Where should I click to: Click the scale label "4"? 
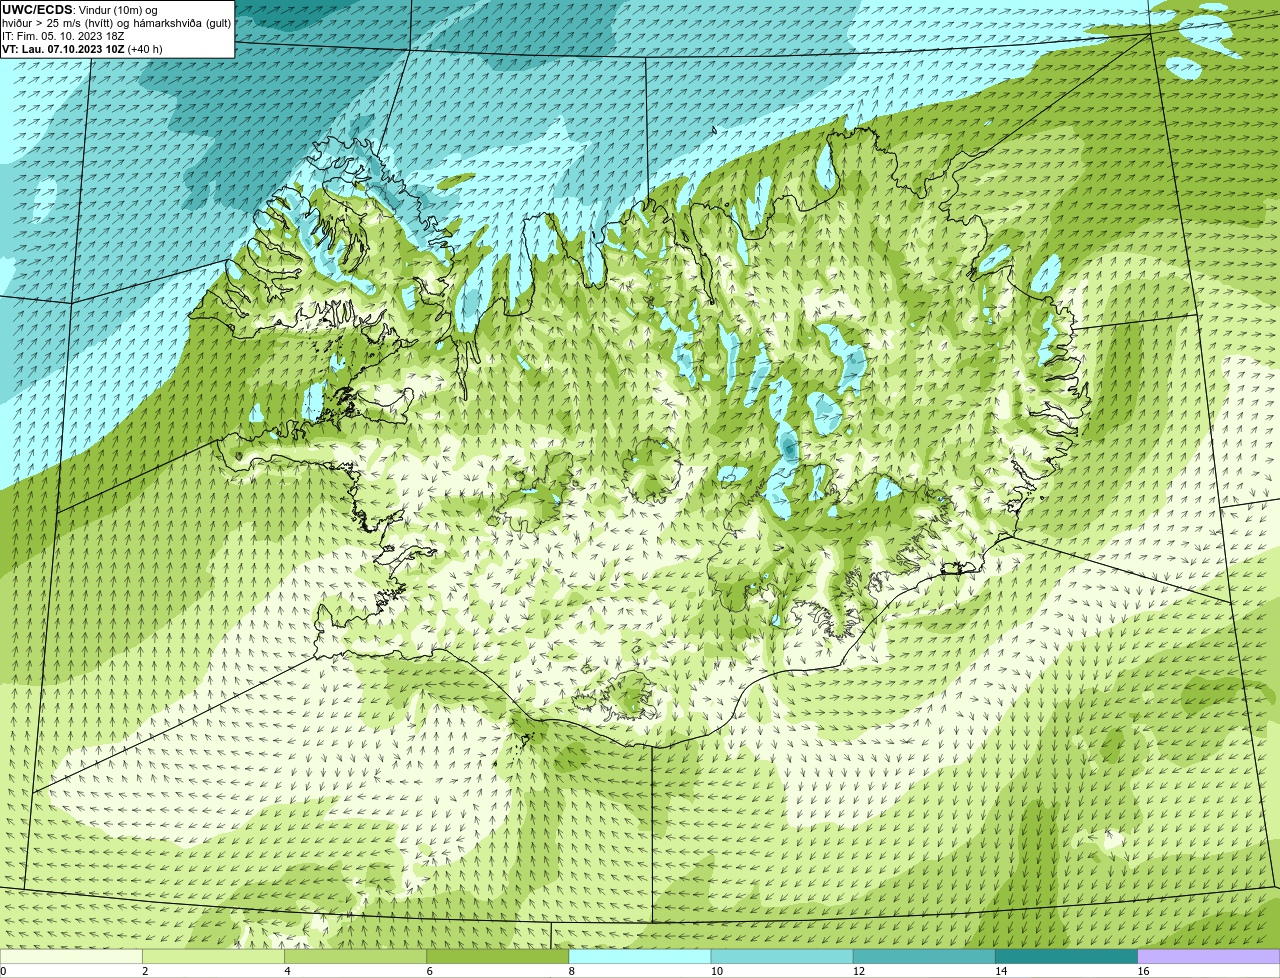(287, 971)
